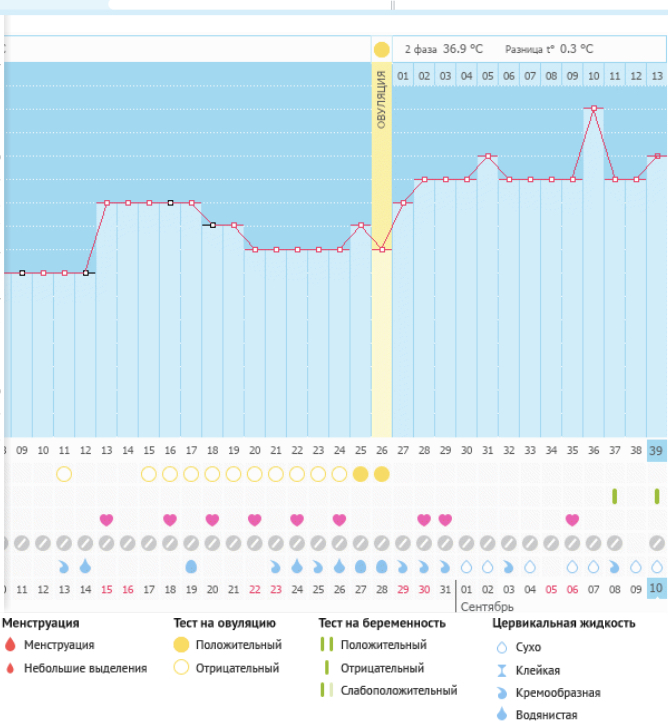Click the gray crossed circle on cycle day 39
This screenshot has width=668, height=721.
(x=656, y=543)
